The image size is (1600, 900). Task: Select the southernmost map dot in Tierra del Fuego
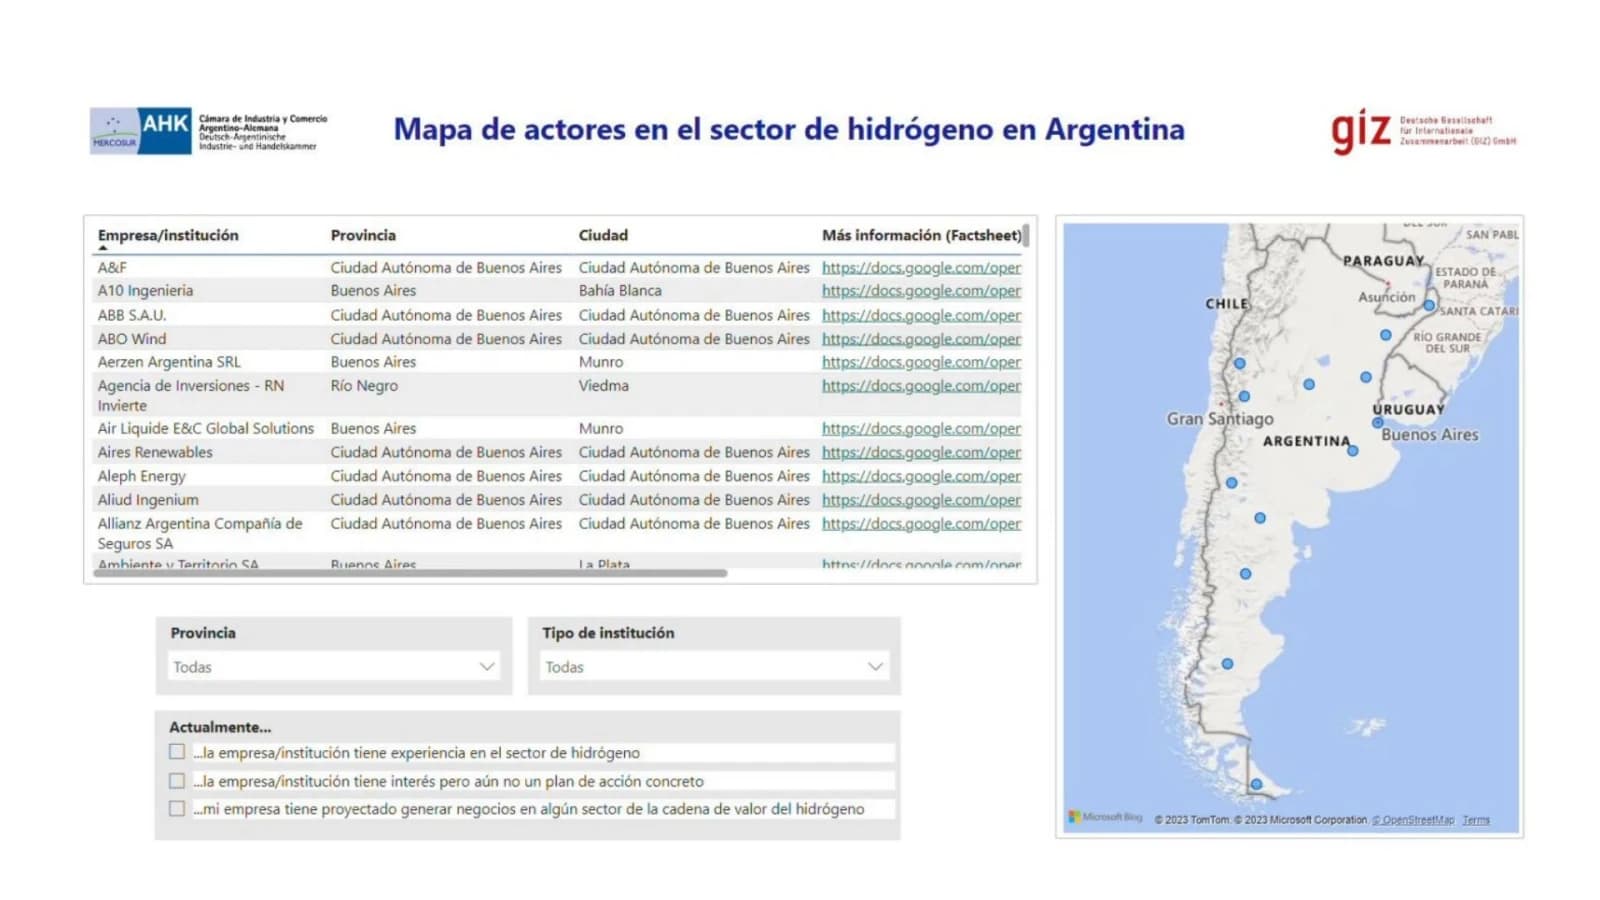pos(1256,784)
